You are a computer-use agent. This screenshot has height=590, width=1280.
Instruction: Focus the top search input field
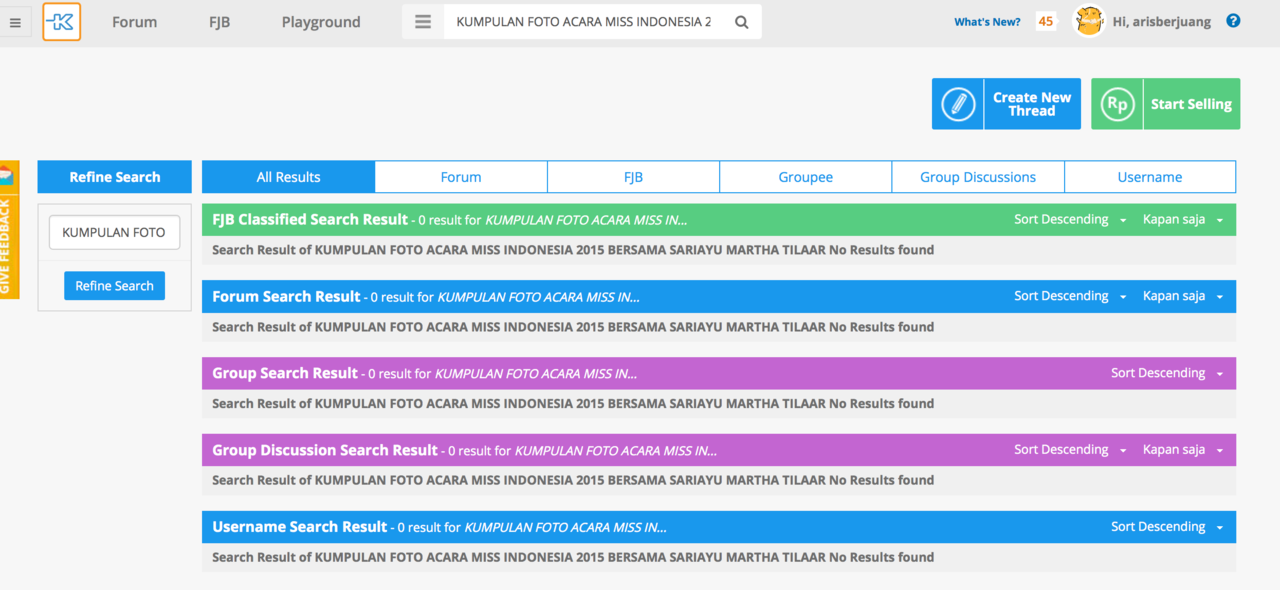pyautogui.click(x=585, y=22)
